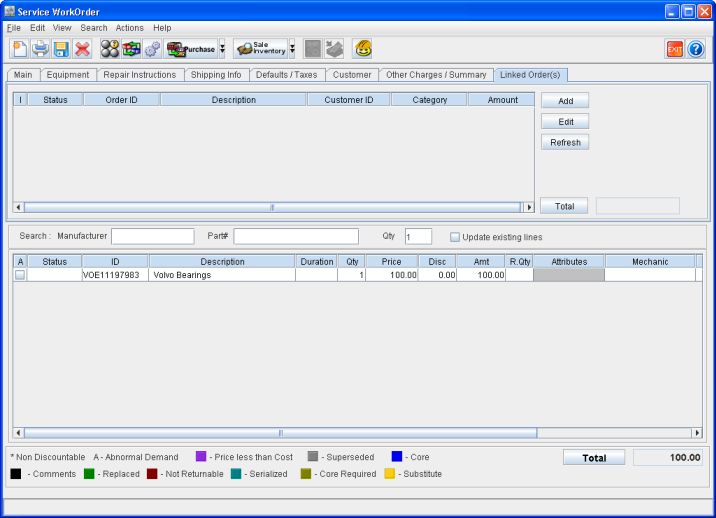The width and height of the screenshot is (716, 518).
Task: Open the Actions menu
Action: point(130,28)
